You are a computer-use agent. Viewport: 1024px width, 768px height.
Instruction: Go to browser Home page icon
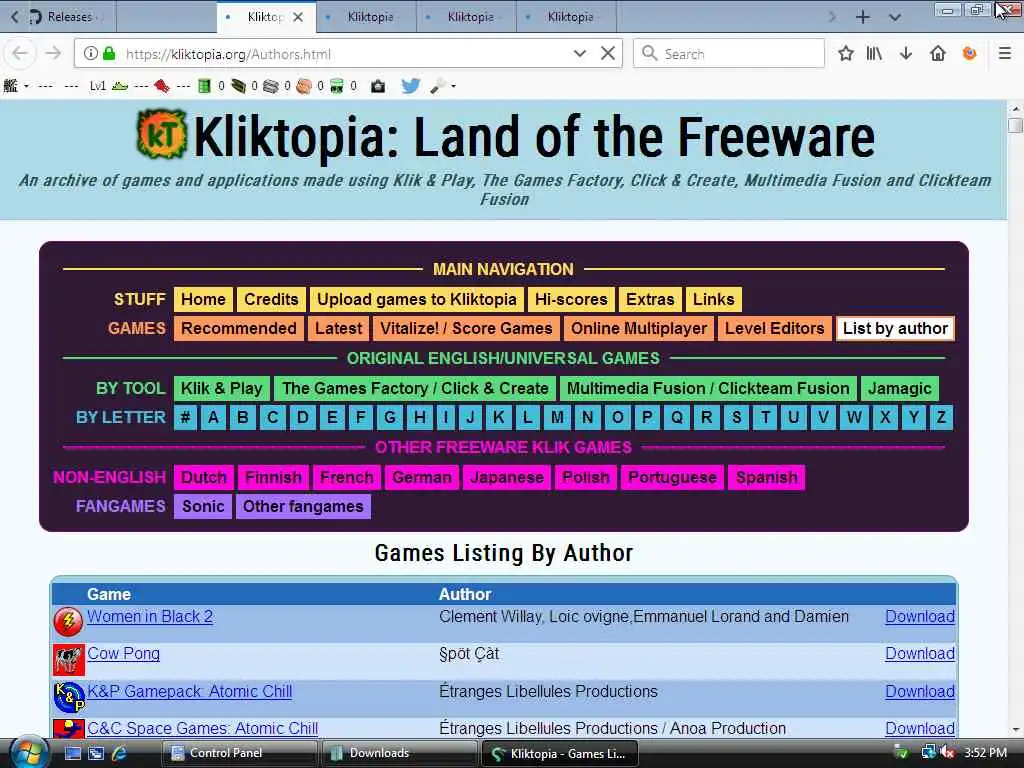[x=938, y=54]
